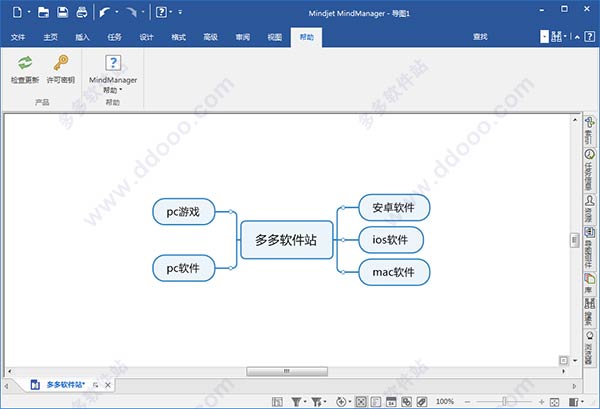Switch to the 主页 home tab
Viewport: 600px width, 409px height.
(50, 37)
